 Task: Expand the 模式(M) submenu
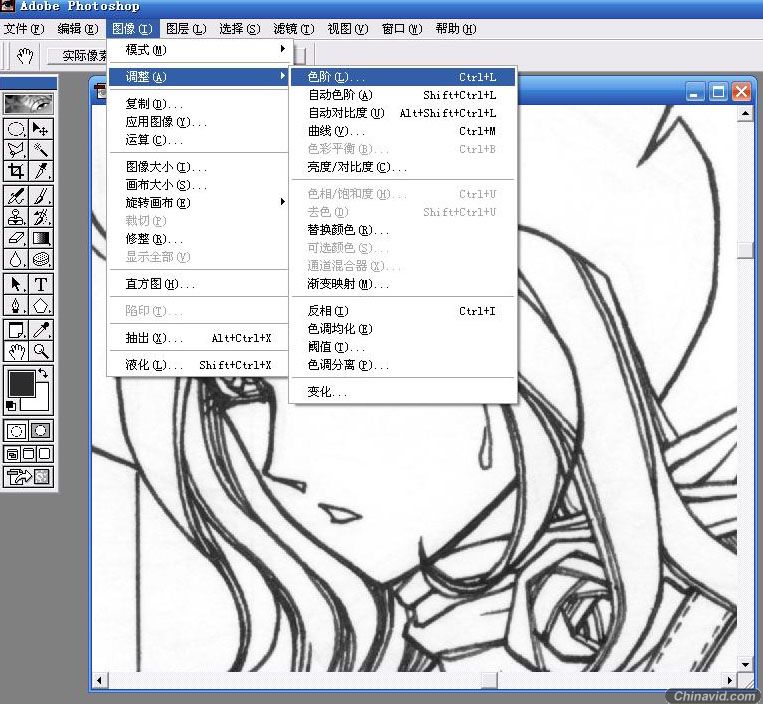[x=198, y=50]
